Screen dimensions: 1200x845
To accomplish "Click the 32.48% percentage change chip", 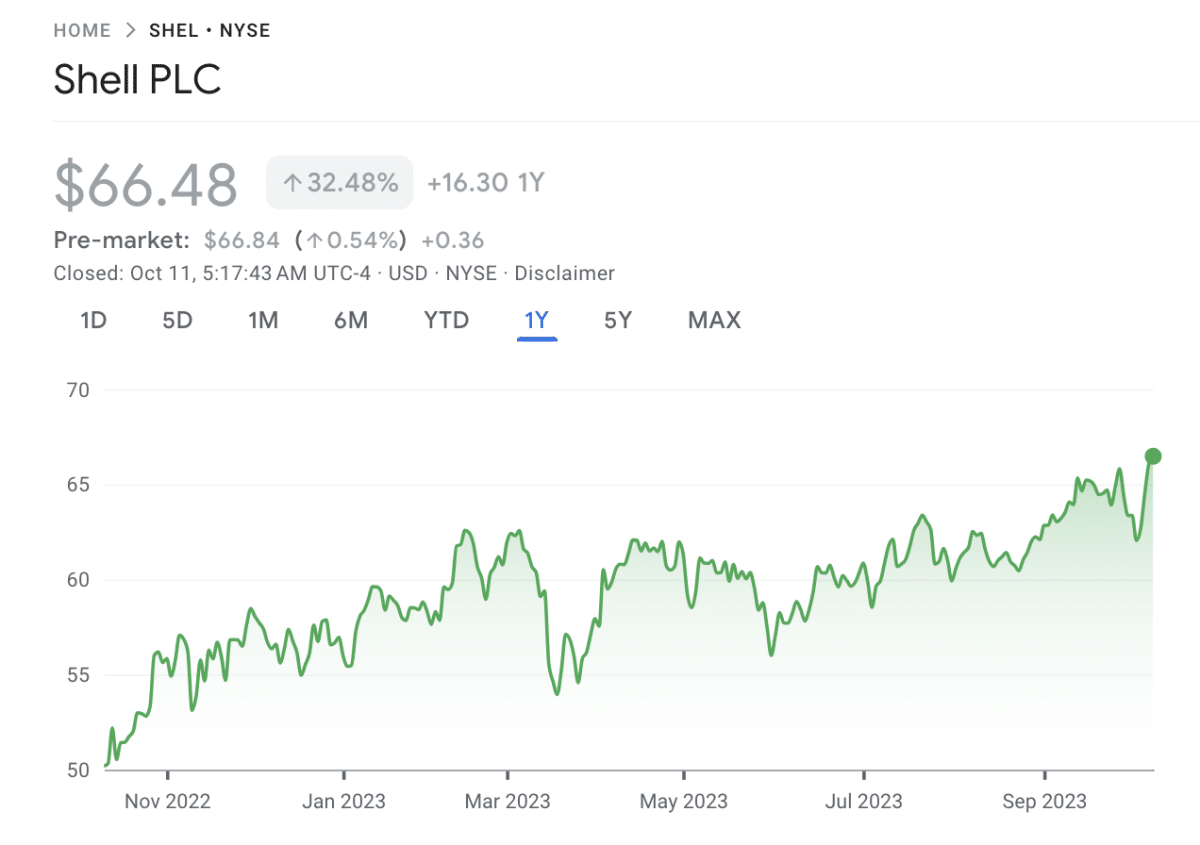I will tap(338, 182).
